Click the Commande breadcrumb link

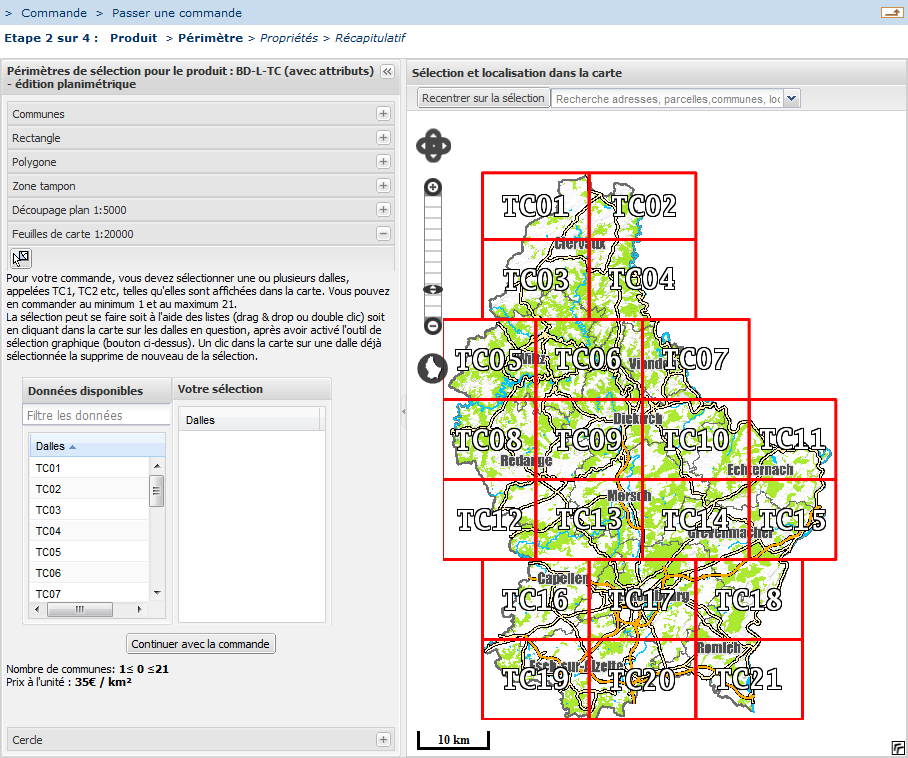click(x=54, y=13)
